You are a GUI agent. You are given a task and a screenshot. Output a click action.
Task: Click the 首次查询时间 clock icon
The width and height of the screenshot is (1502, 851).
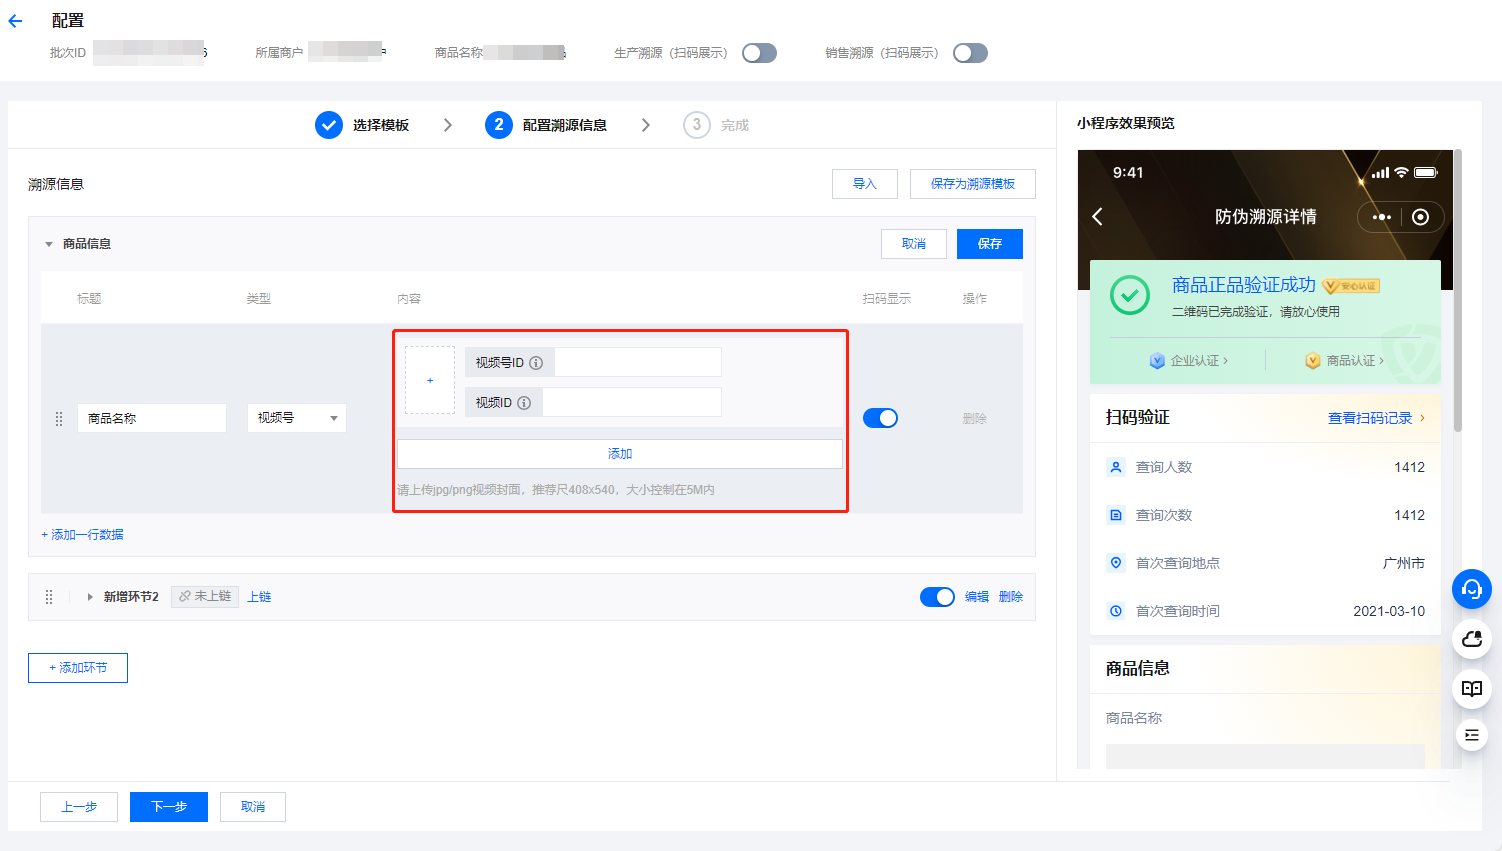click(x=1116, y=611)
